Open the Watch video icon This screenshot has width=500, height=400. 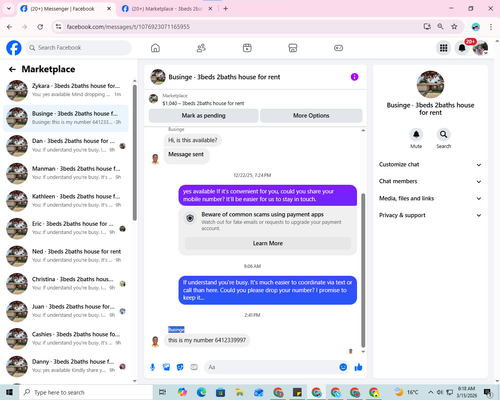[247, 48]
